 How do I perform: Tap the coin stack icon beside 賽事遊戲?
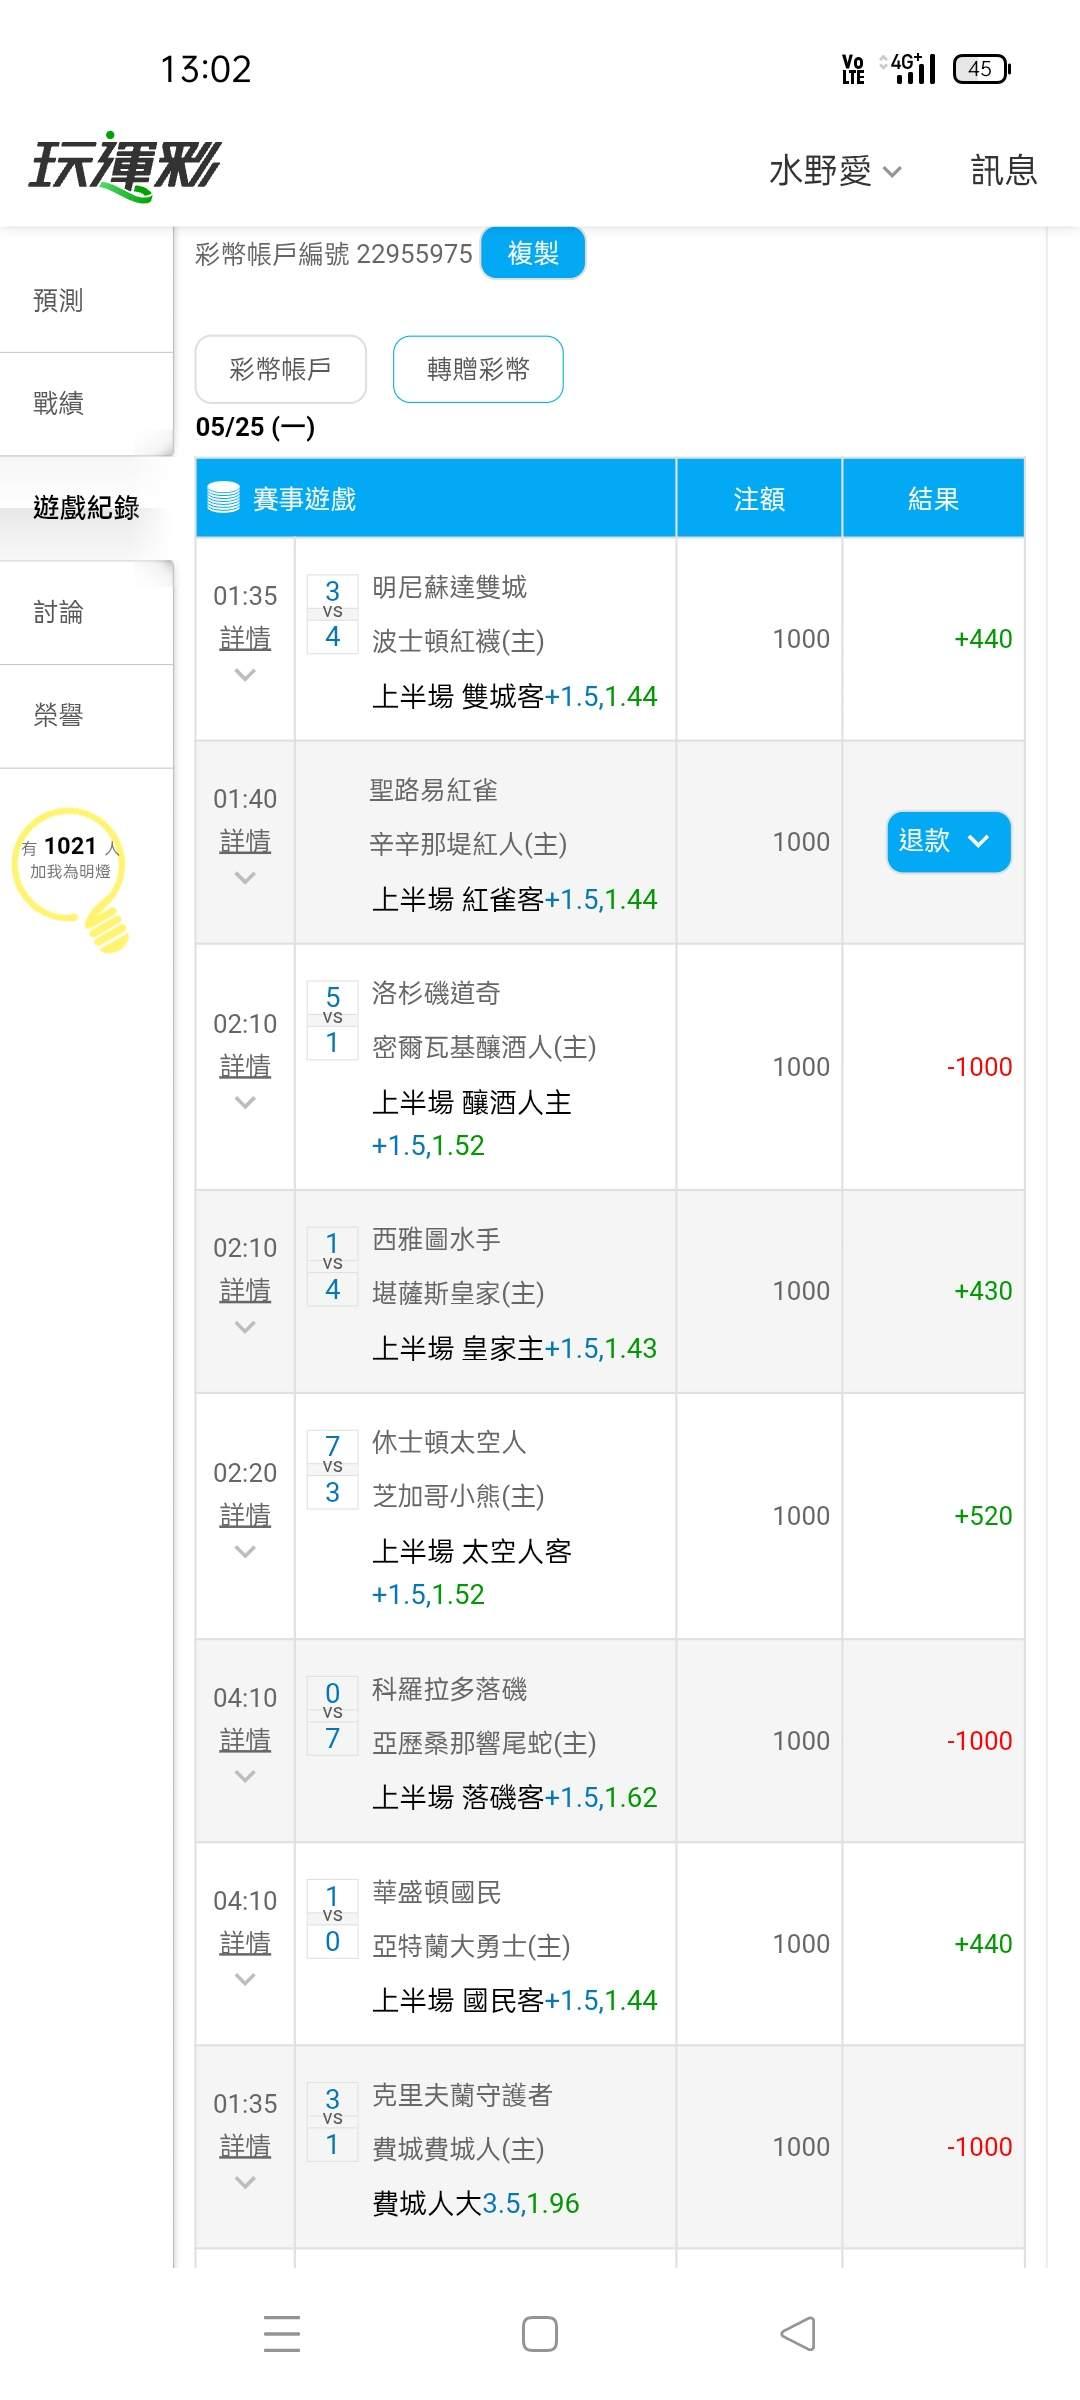223,497
